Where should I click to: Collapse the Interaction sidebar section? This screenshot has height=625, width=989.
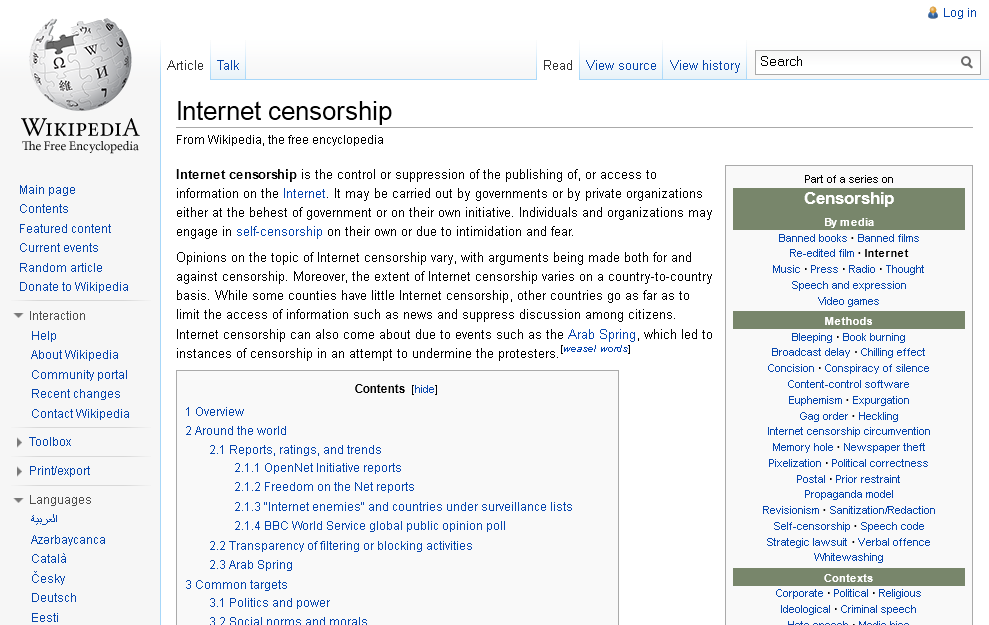[x=18, y=315]
